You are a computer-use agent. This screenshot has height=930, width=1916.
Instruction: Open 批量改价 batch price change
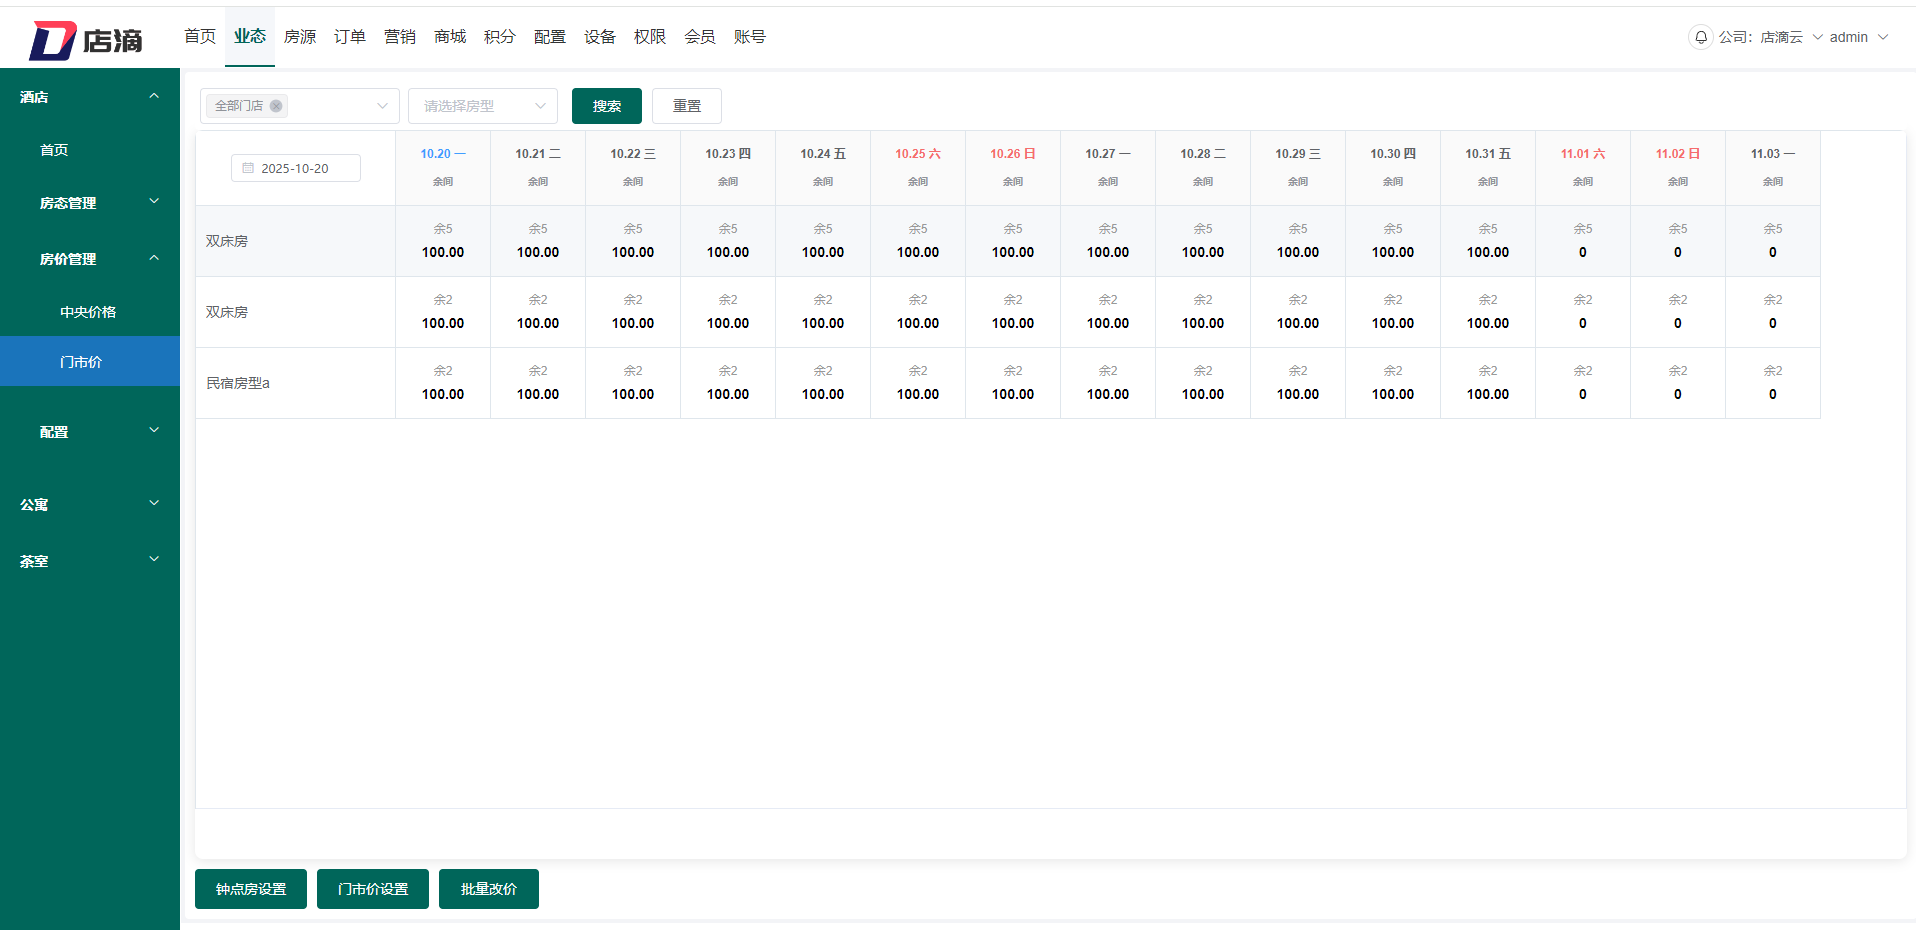[488, 889]
